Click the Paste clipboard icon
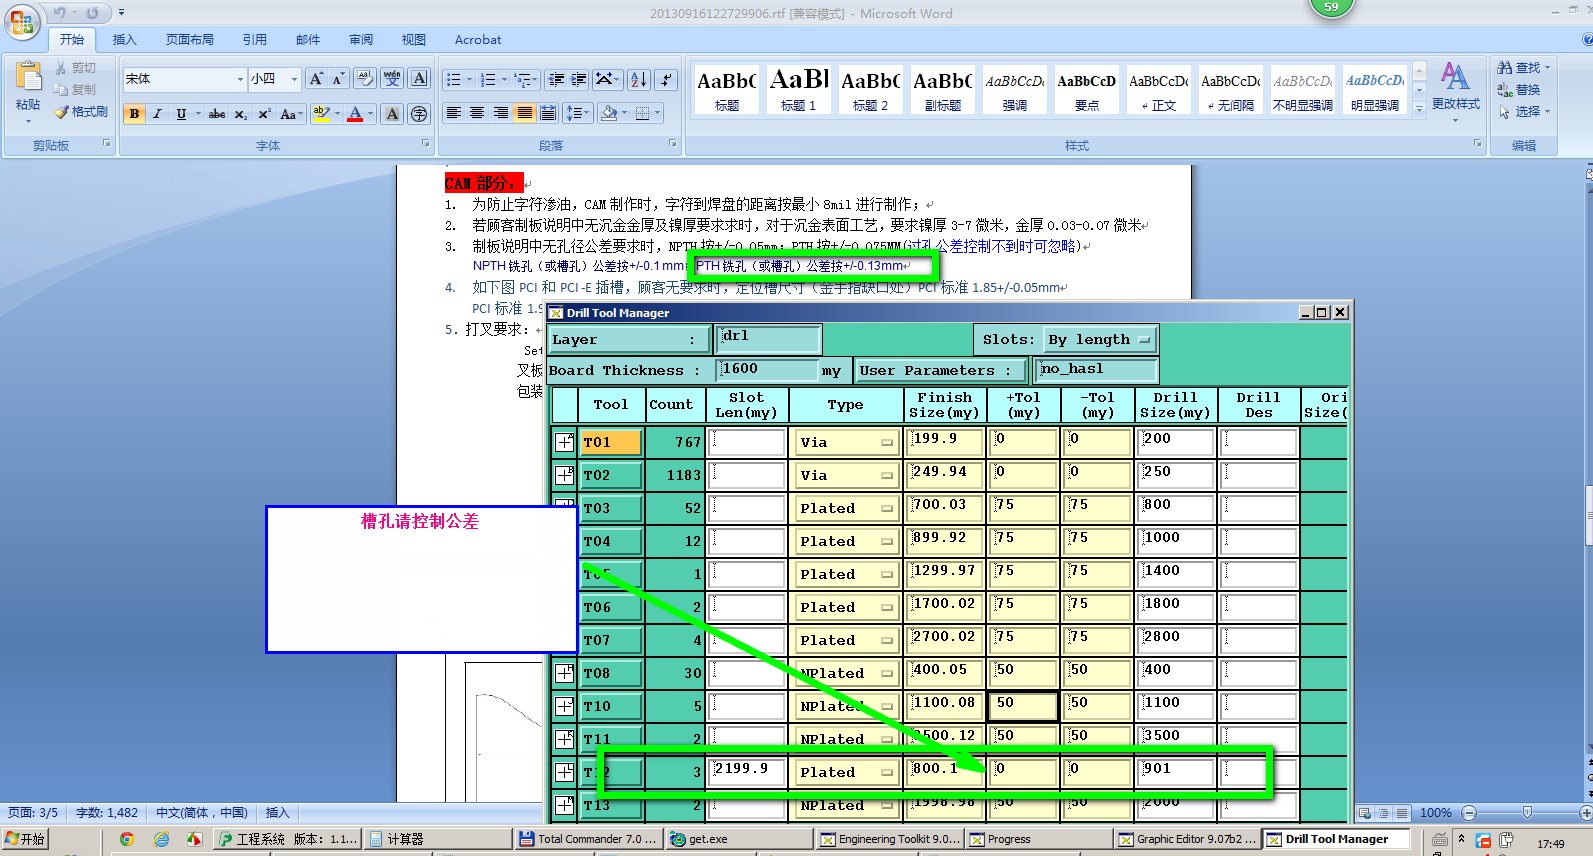Viewport: 1593px width, 856px height. click(x=28, y=78)
